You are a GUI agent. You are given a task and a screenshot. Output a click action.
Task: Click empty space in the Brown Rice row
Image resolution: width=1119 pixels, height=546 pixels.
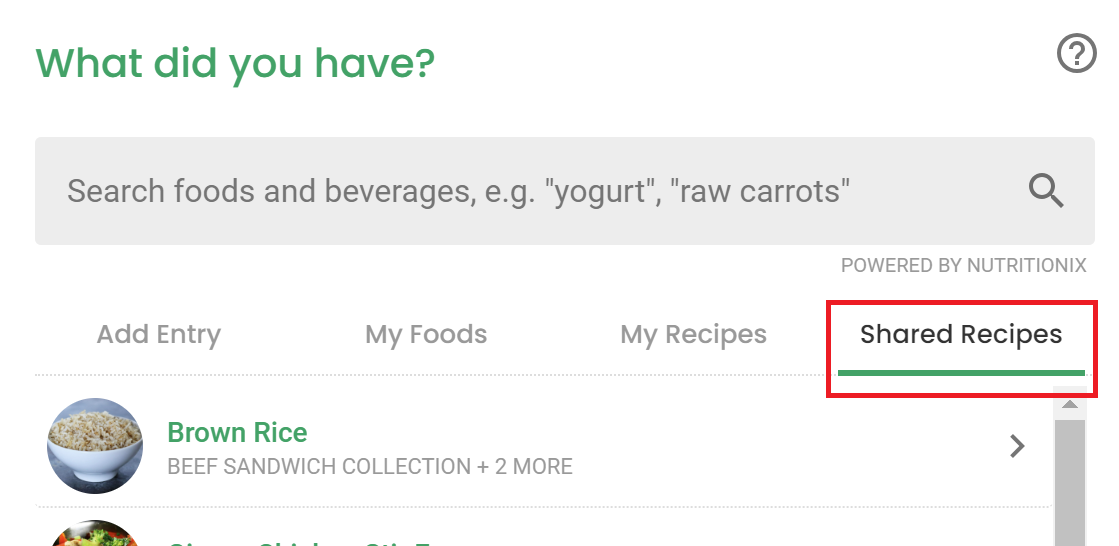(785, 447)
